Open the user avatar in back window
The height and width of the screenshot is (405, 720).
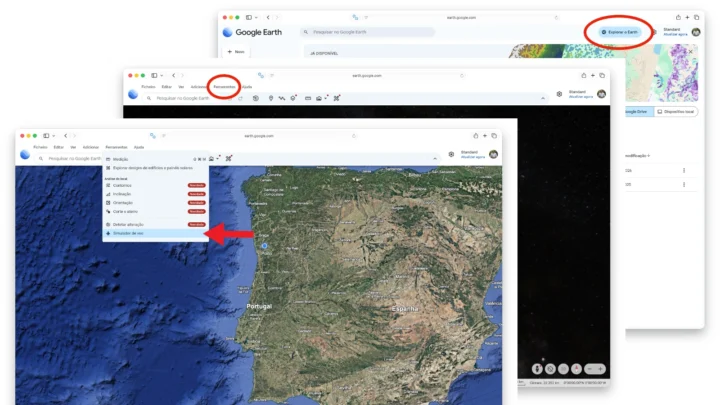click(696, 32)
